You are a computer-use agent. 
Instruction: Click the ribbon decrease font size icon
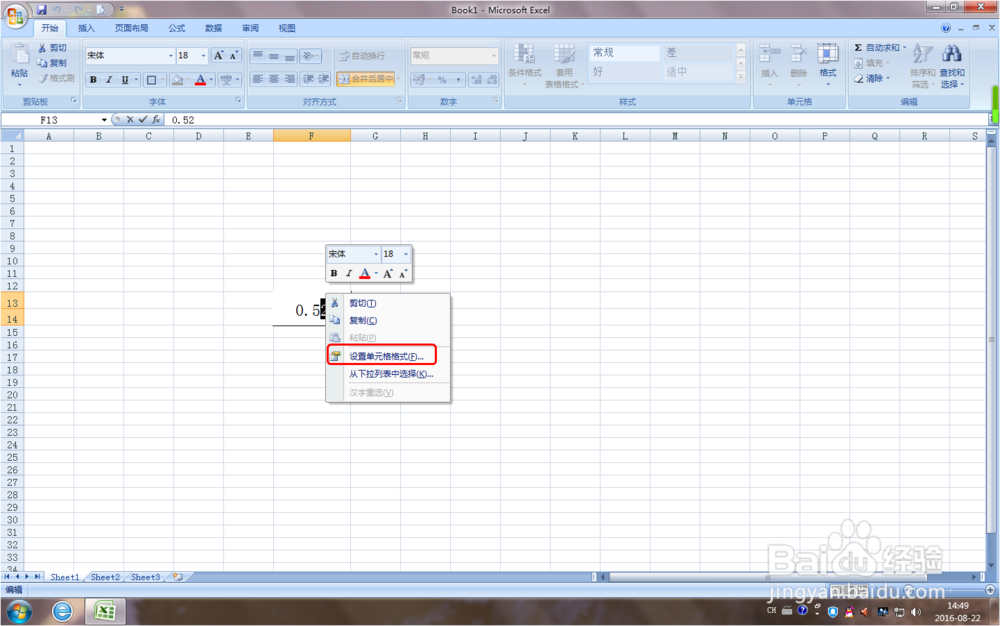234,55
